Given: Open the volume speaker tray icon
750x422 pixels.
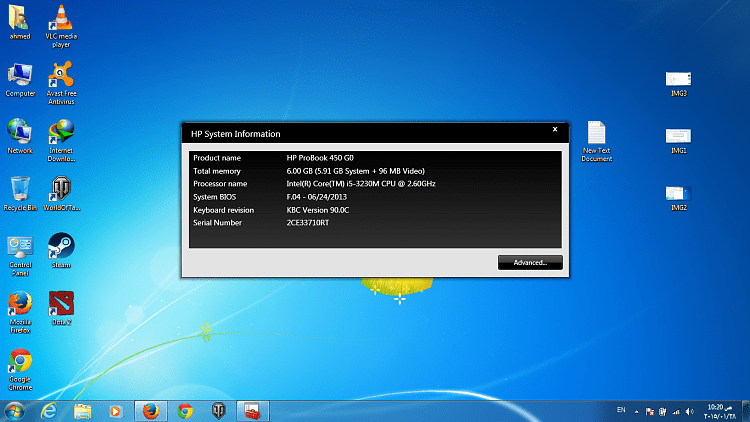Looking at the screenshot, I should click(689, 411).
